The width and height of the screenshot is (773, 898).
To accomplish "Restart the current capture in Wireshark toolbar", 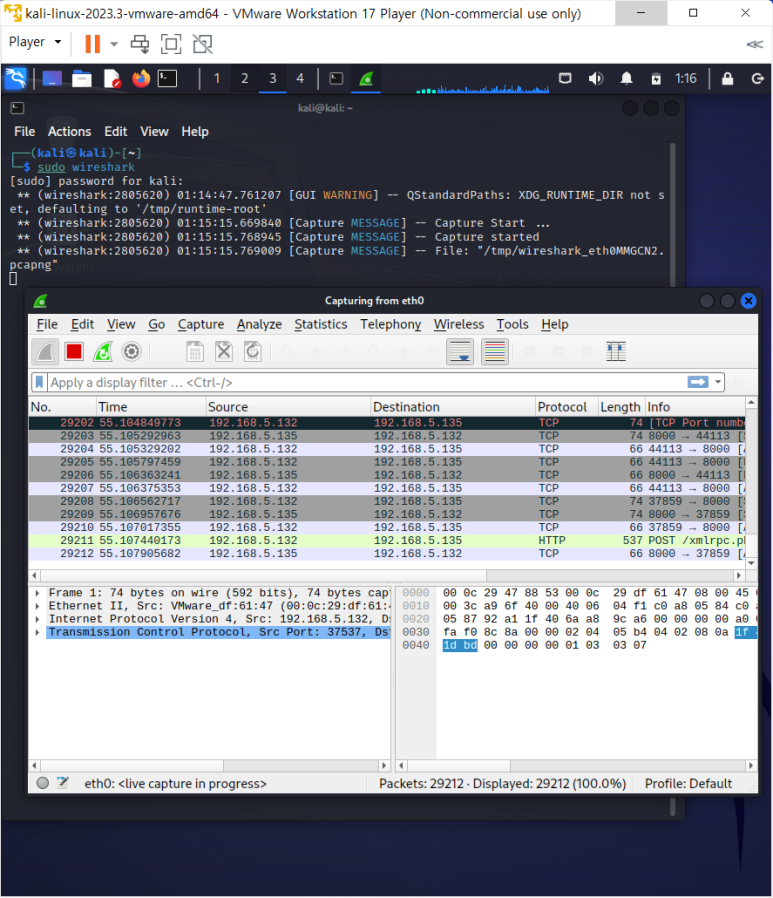I will 102,352.
